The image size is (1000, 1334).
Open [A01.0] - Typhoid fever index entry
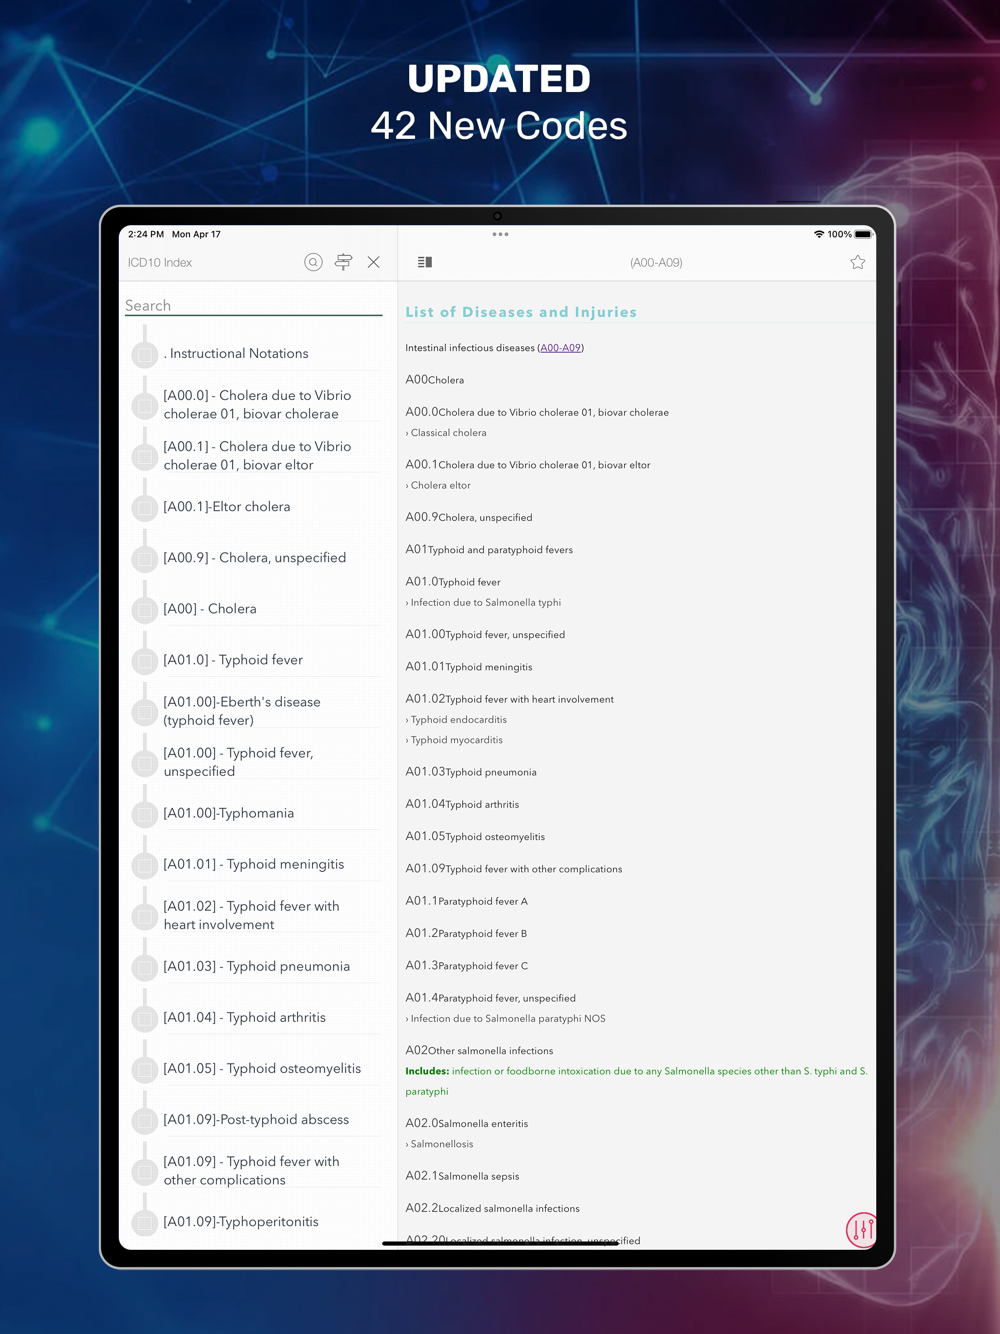point(233,659)
